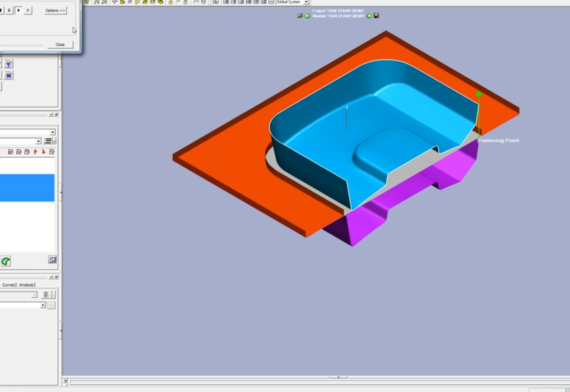The width and height of the screenshot is (570, 392).
Task: Click the green plus icon right of Module label
Action: (369, 16)
